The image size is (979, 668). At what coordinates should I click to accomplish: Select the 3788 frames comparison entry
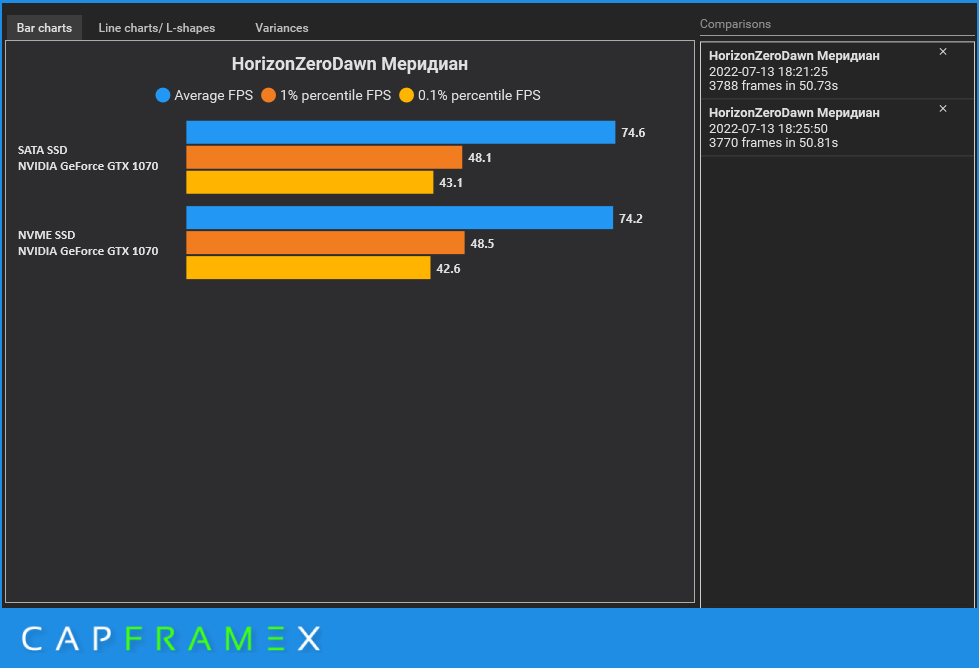(837, 71)
